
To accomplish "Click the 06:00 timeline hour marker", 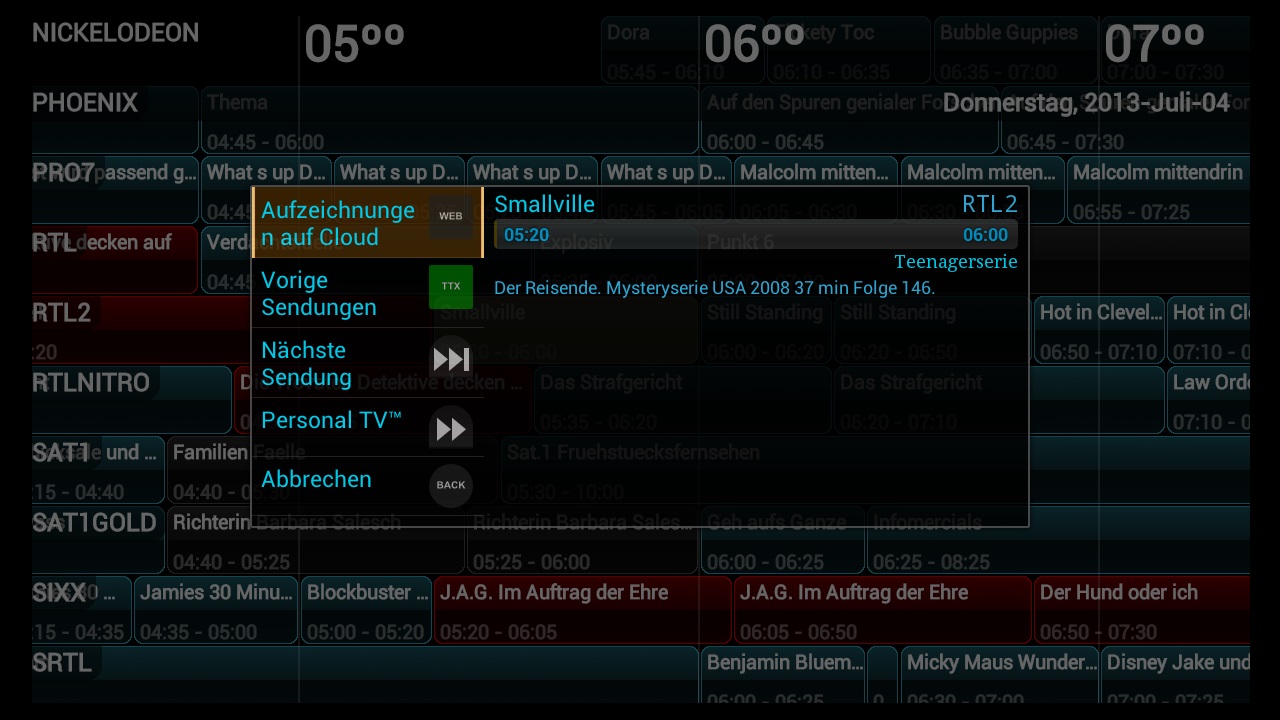I will 754,45.
